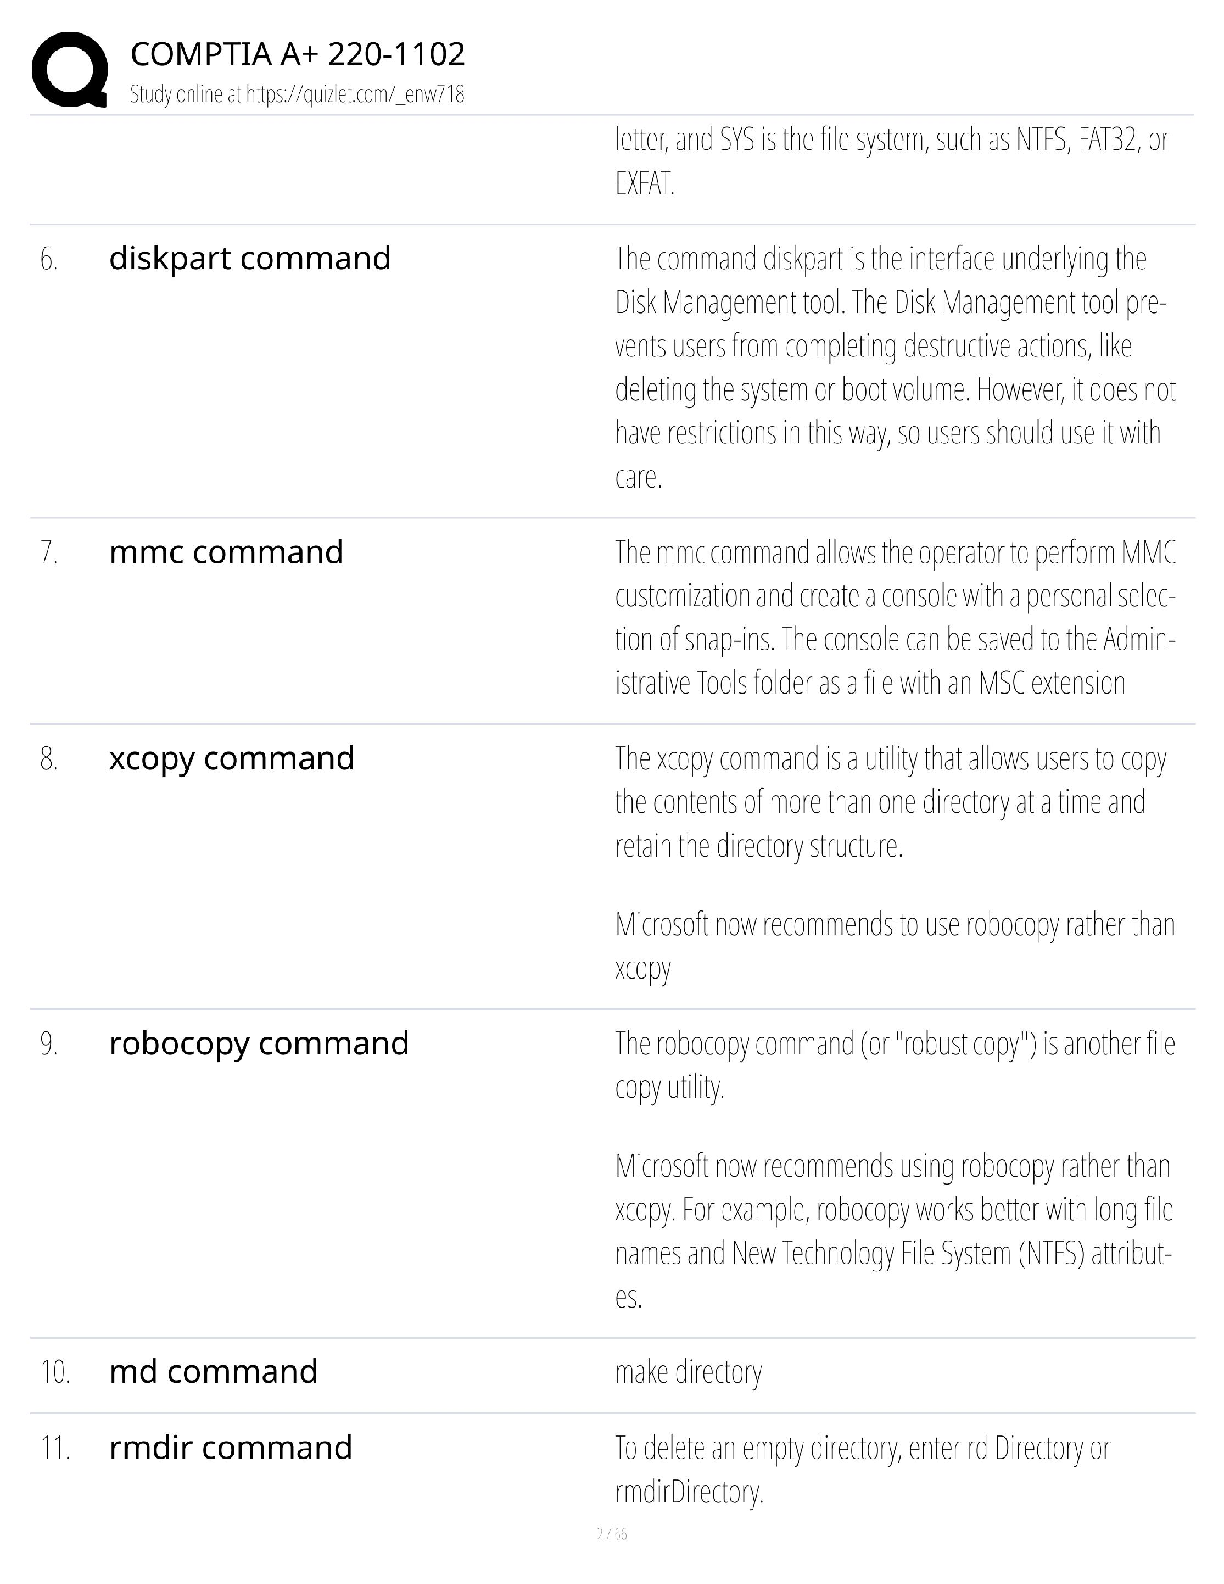Click the robocopy recommendation note under xcopy
This screenshot has height=1584, width=1224.
click(x=895, y=946)
